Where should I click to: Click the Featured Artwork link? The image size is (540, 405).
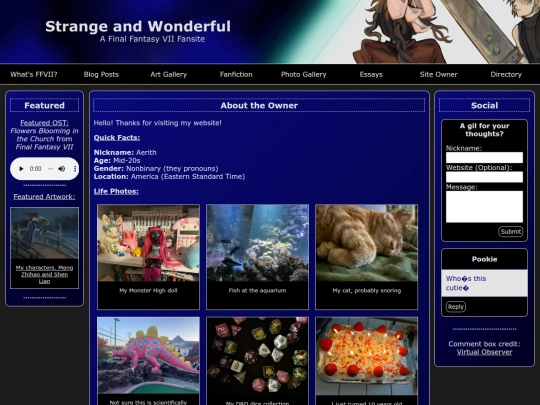click(x=44, y=197)
